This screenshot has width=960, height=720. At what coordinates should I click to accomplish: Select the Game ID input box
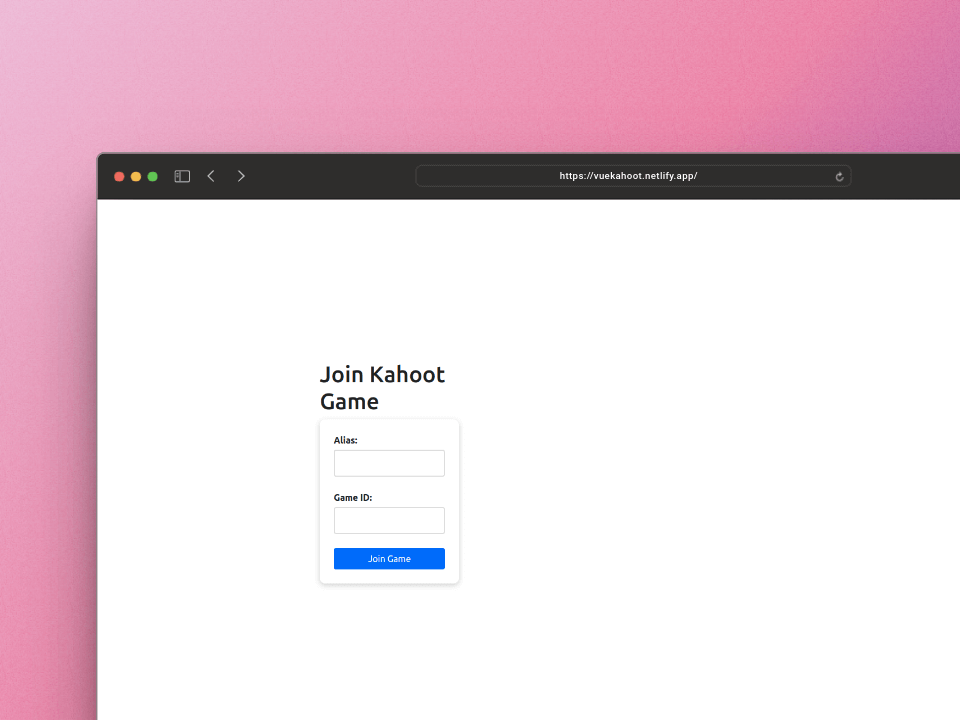[389, 520]
